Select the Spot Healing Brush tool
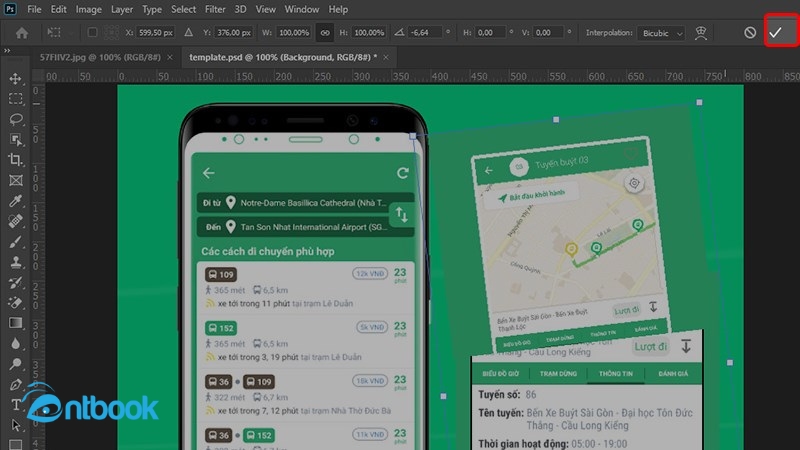Screen dimensions: 800x450 click(x=15, y=221)
